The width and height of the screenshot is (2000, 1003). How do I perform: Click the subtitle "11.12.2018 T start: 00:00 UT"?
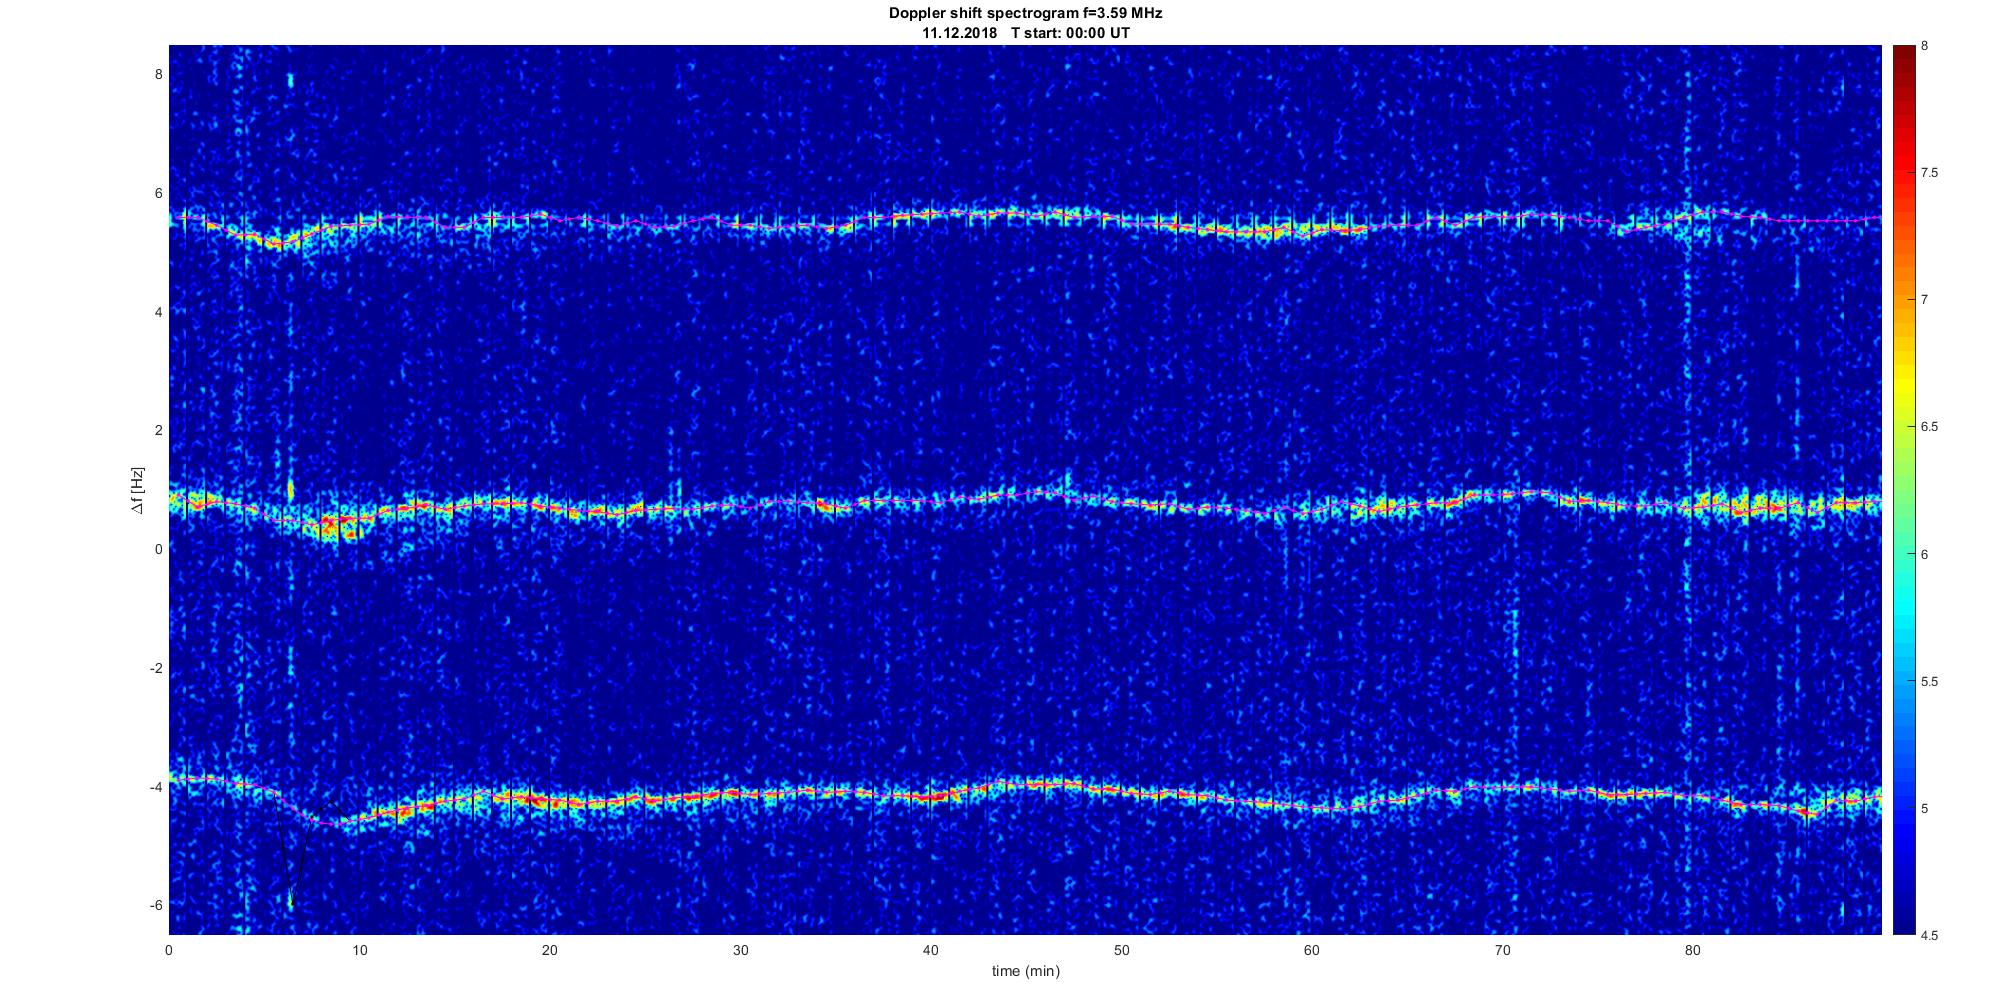coord(1026,32)
